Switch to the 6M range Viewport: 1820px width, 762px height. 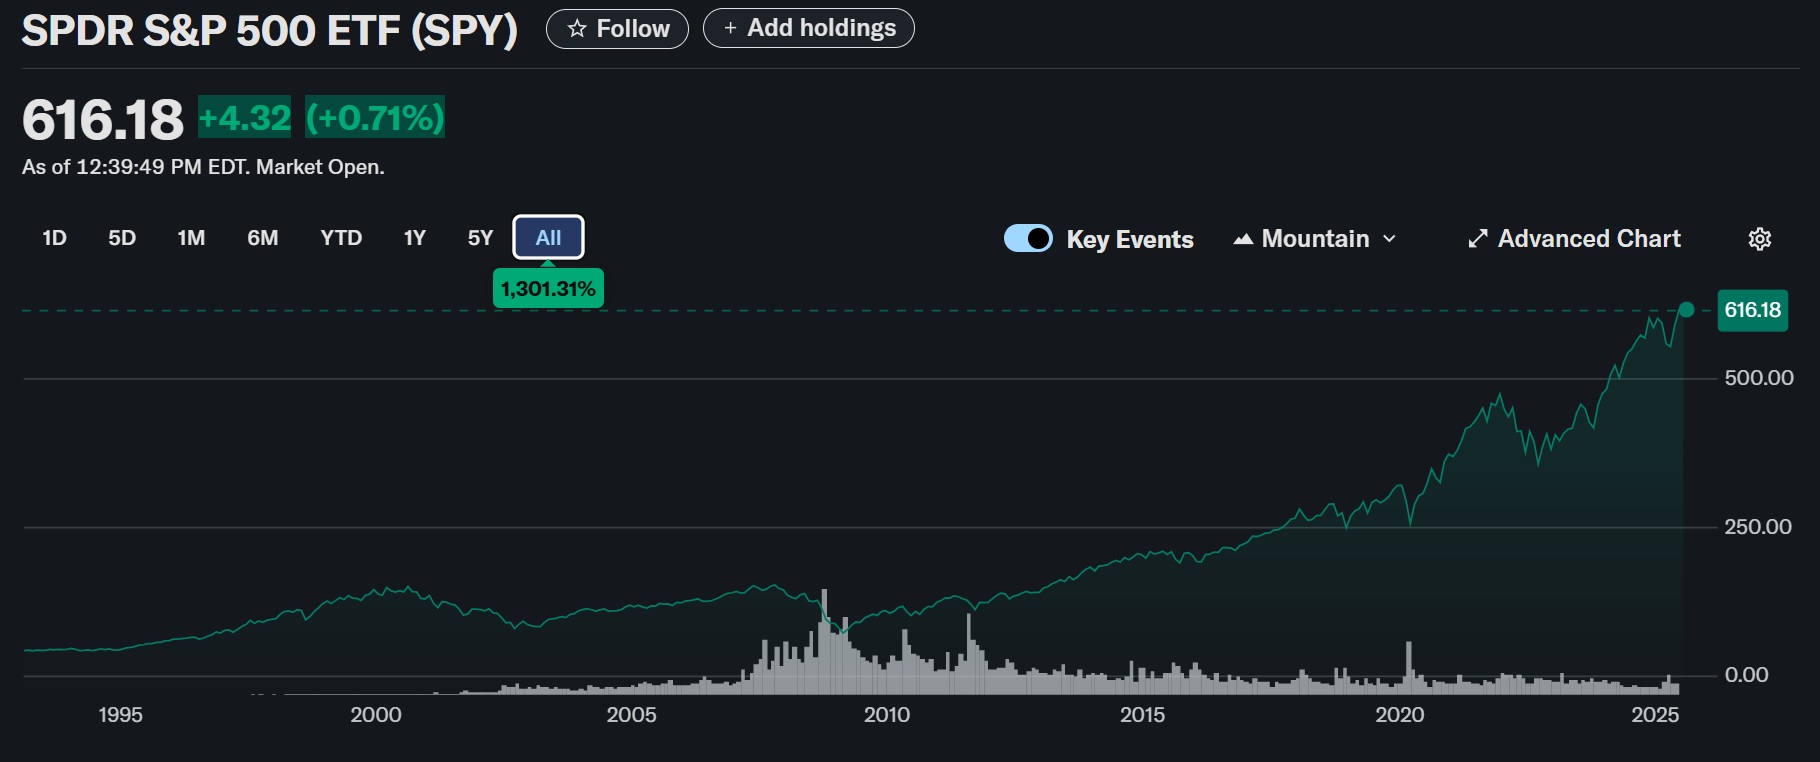tap(263, 238)
